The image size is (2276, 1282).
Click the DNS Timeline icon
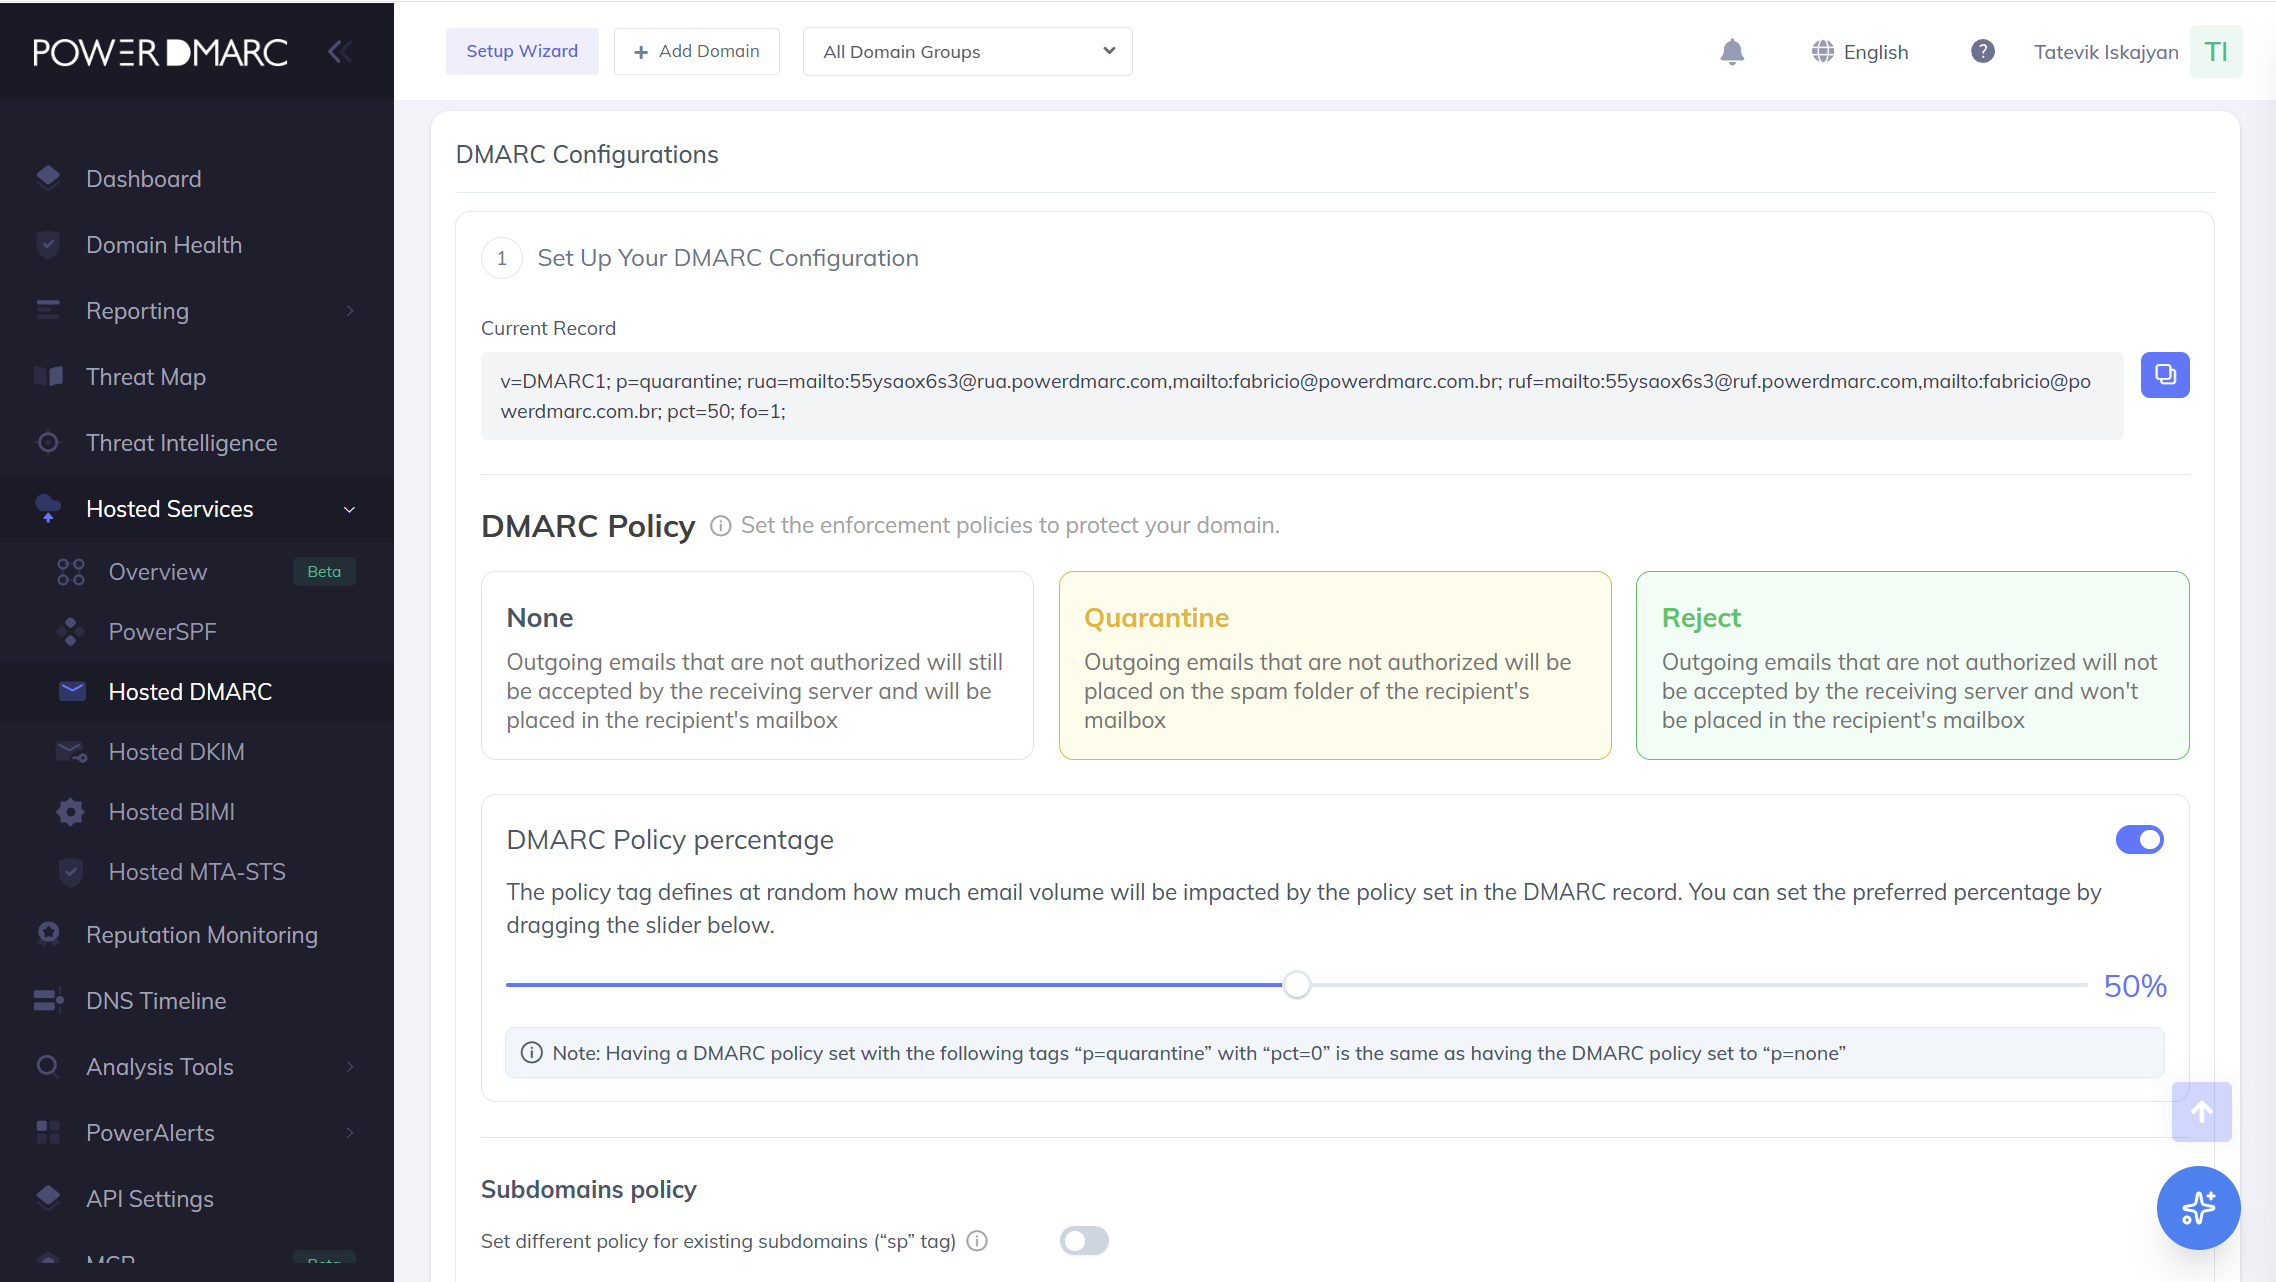coord(48,1000)
